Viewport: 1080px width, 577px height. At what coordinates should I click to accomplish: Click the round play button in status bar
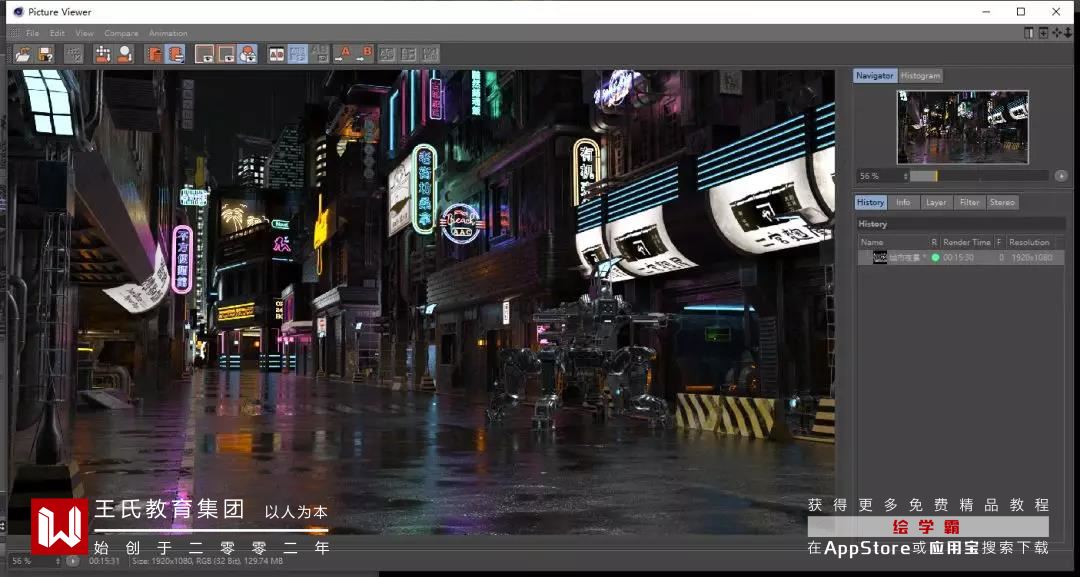click(x=73, y=561)
